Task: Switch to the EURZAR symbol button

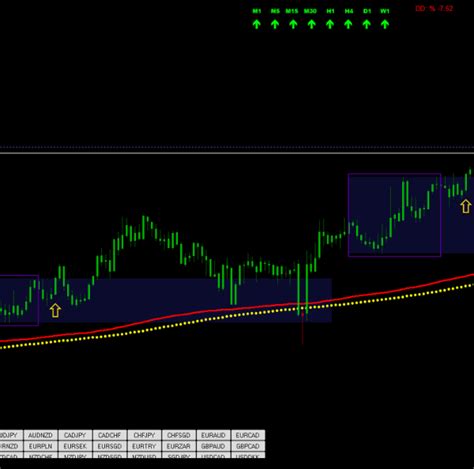Action: [x=179, y=446]
